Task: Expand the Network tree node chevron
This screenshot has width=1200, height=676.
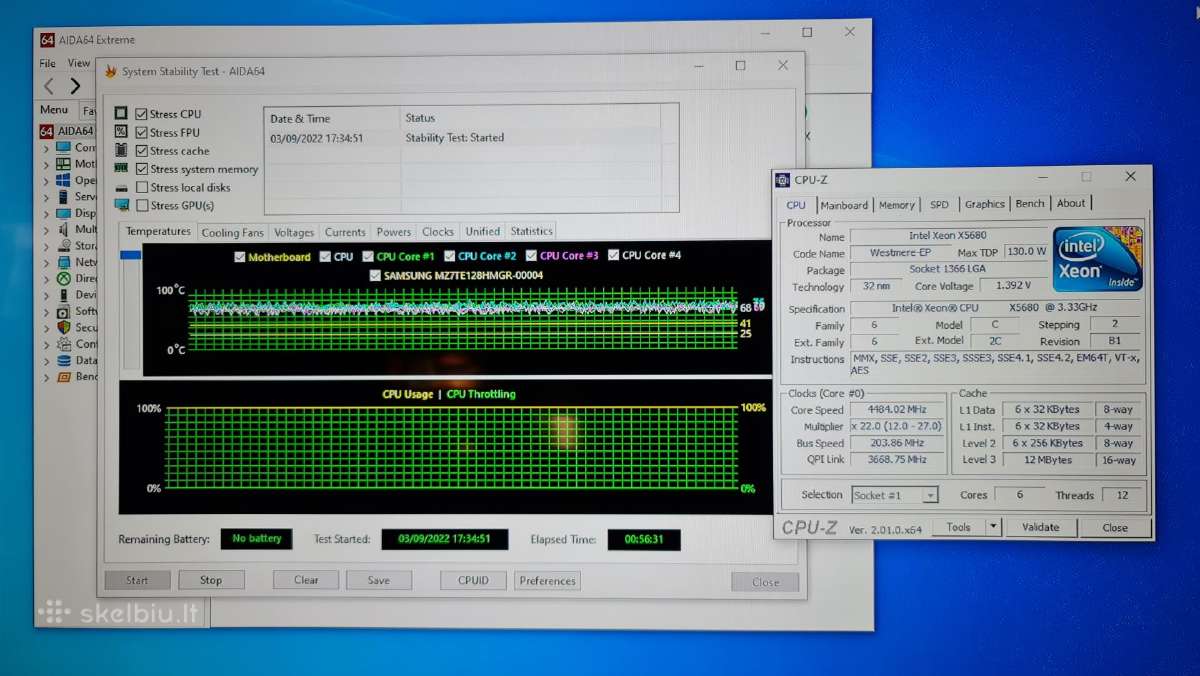Action: [x=46, y=262]
